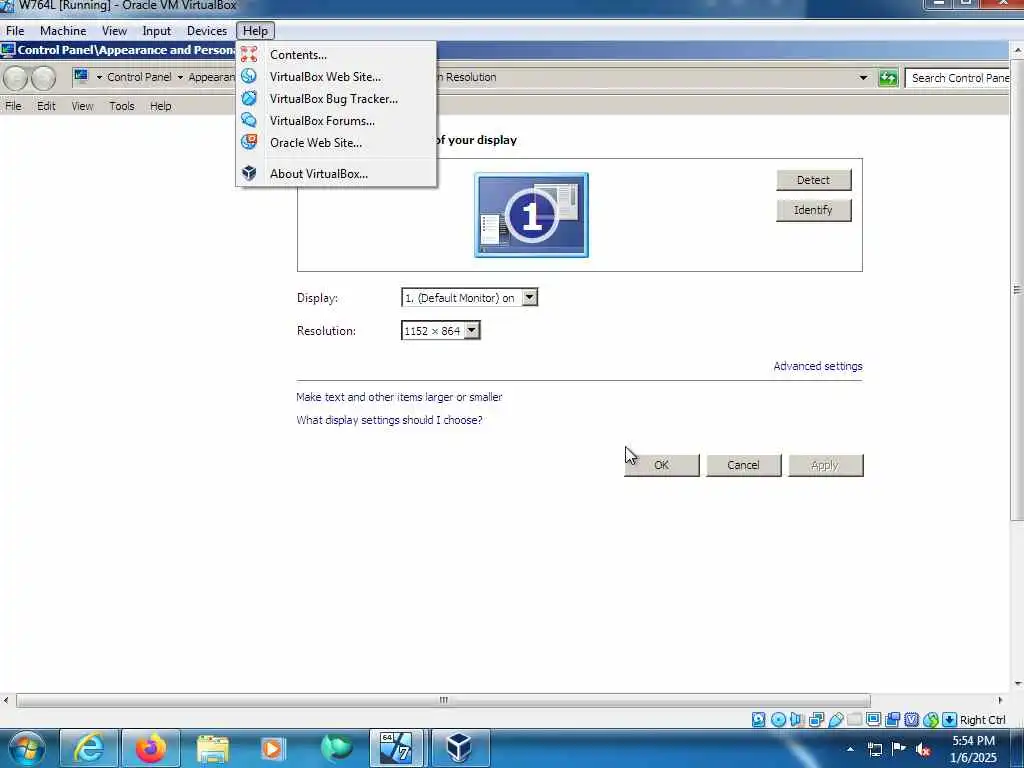Open the Display monitor dropdown
1024x768 pixels.
pyautogui.click(x=530, y=297)
